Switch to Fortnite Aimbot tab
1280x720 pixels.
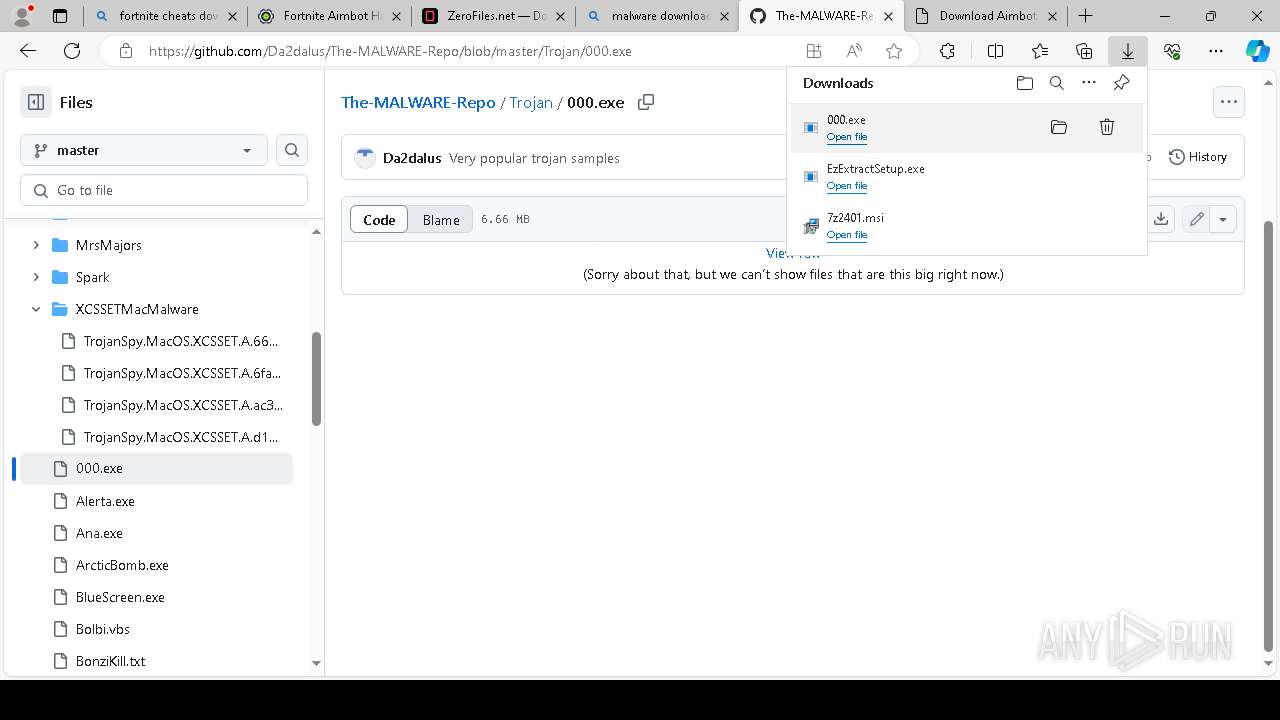tap(330, 16)
